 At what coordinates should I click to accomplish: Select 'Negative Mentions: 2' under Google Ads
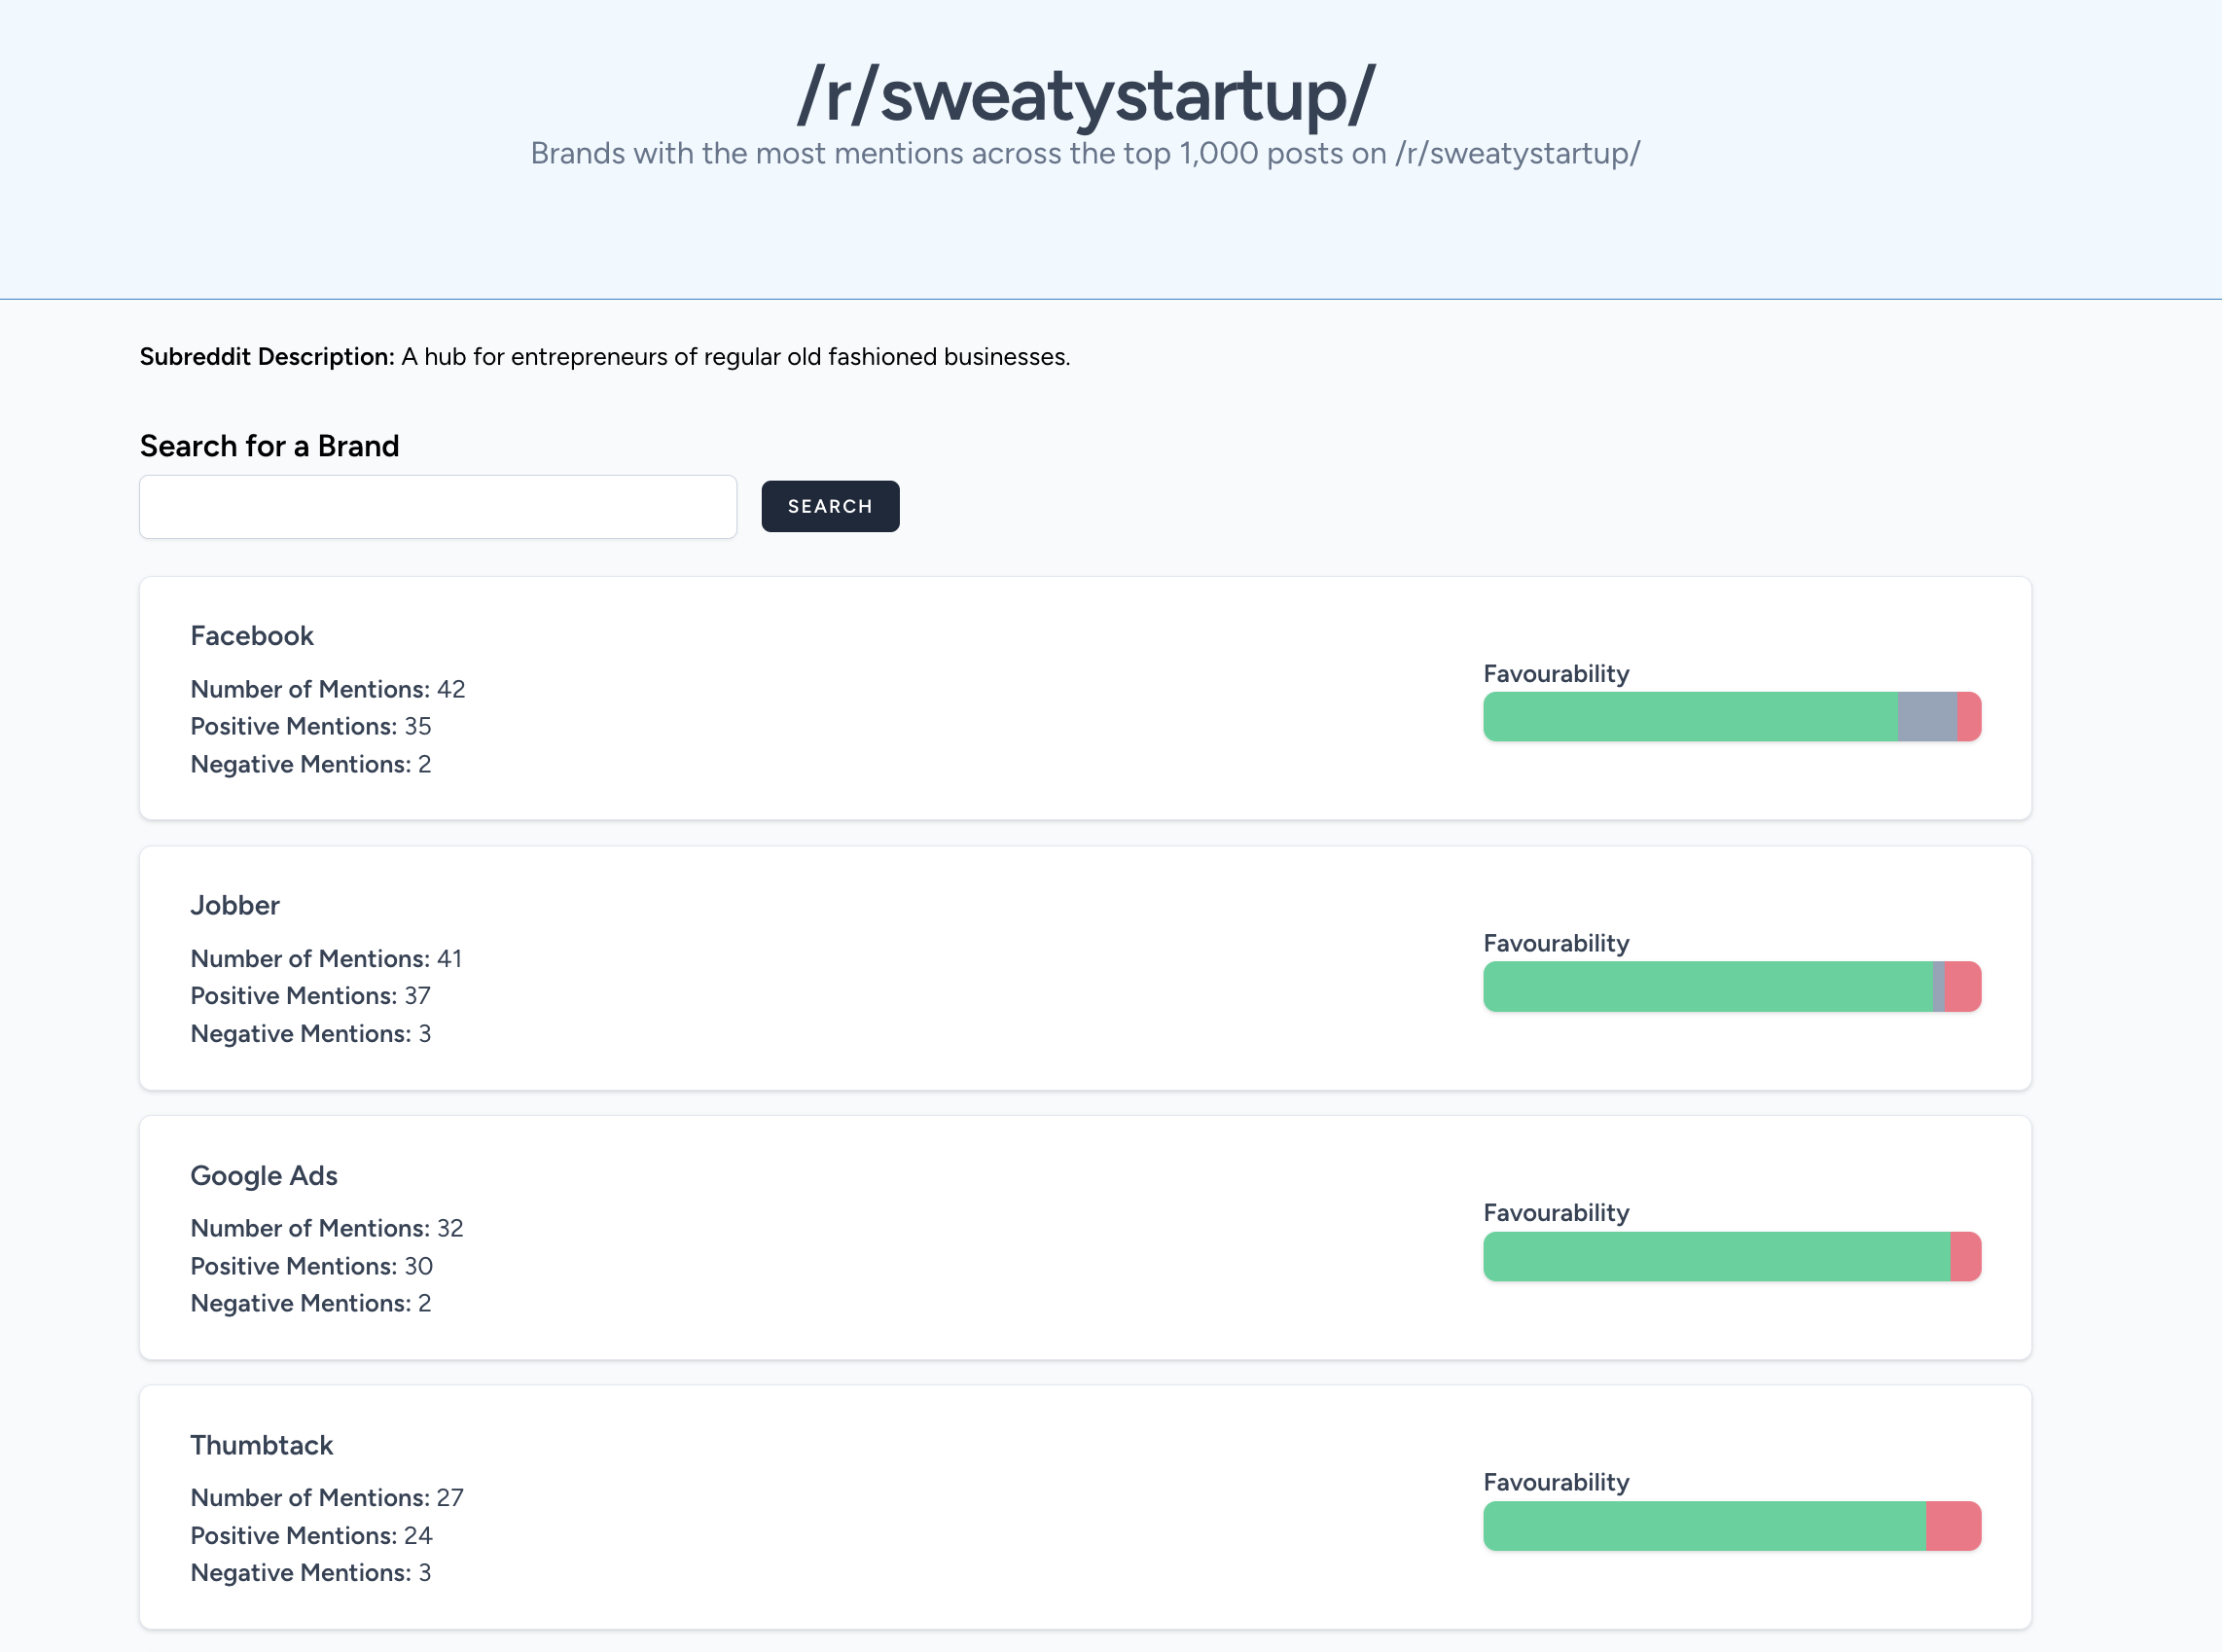[x=311, y=1303]
